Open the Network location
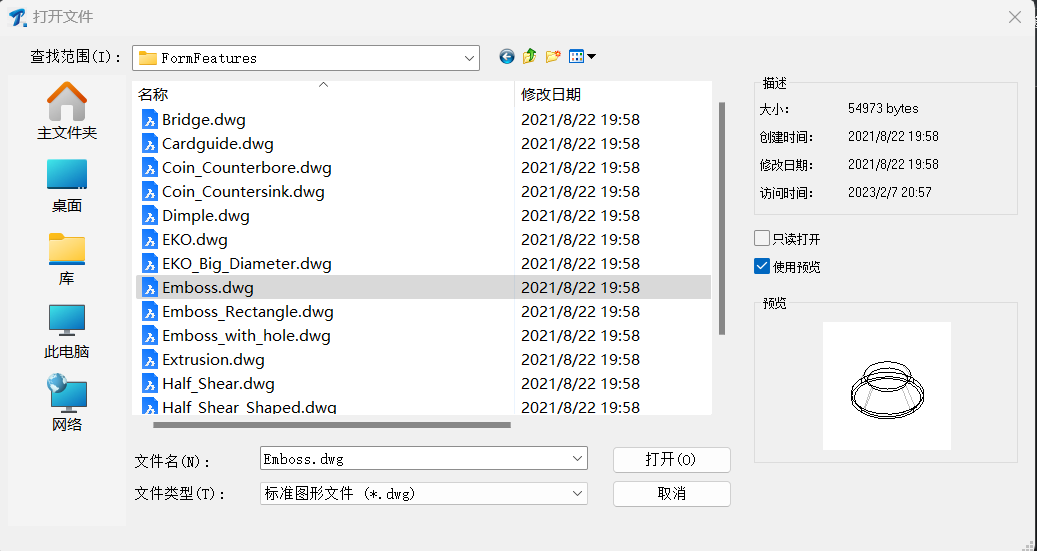 (x=67, y=403)
